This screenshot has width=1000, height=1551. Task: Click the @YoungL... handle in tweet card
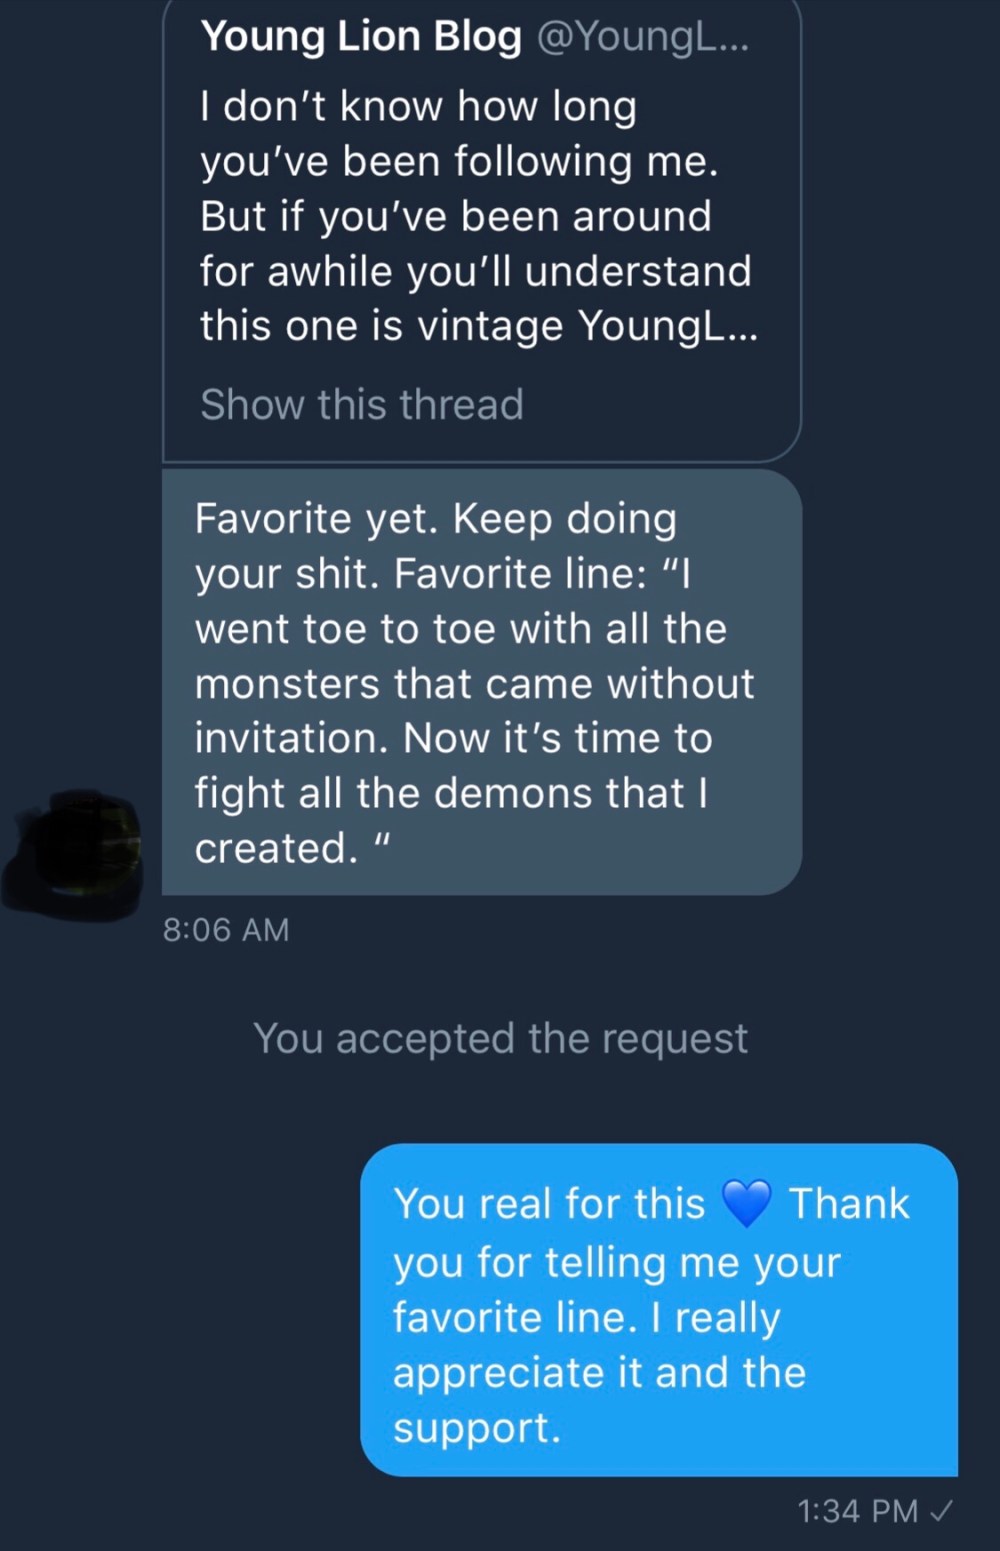pos(642,37)
